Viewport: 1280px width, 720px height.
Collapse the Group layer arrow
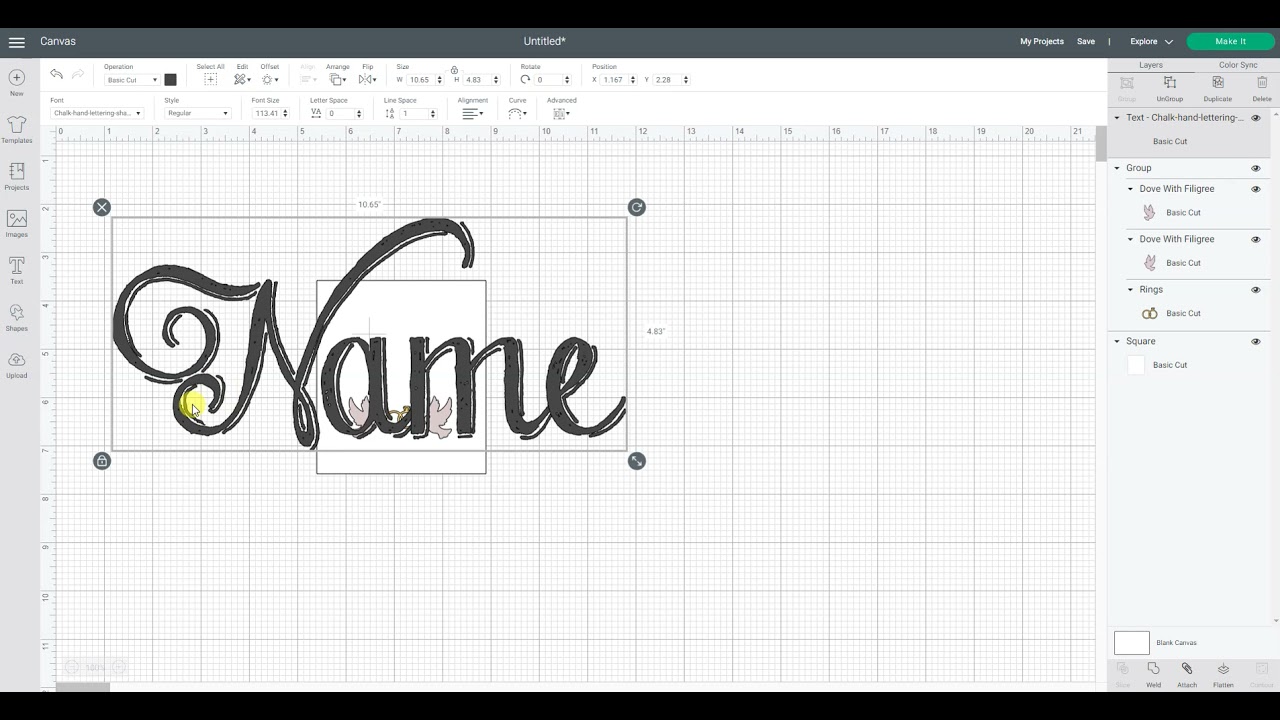1118,168
